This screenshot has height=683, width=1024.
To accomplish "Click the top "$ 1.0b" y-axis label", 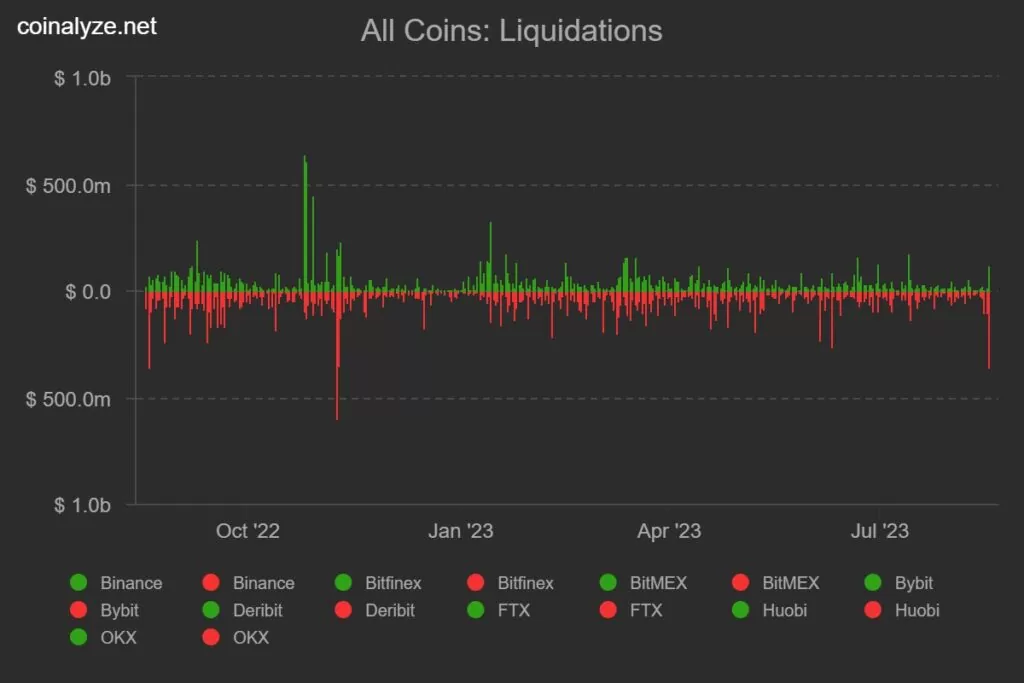I will tap(82, 79).
